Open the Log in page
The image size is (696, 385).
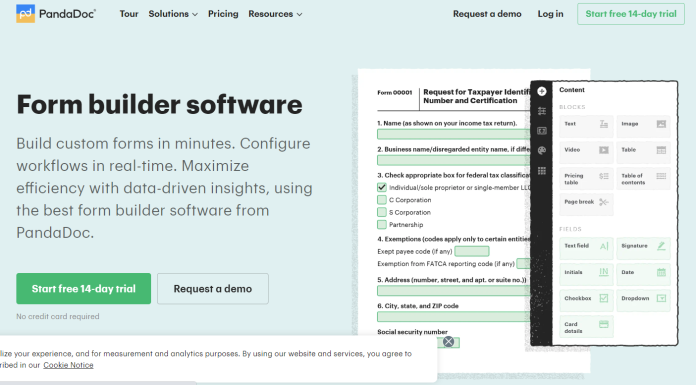550,14
